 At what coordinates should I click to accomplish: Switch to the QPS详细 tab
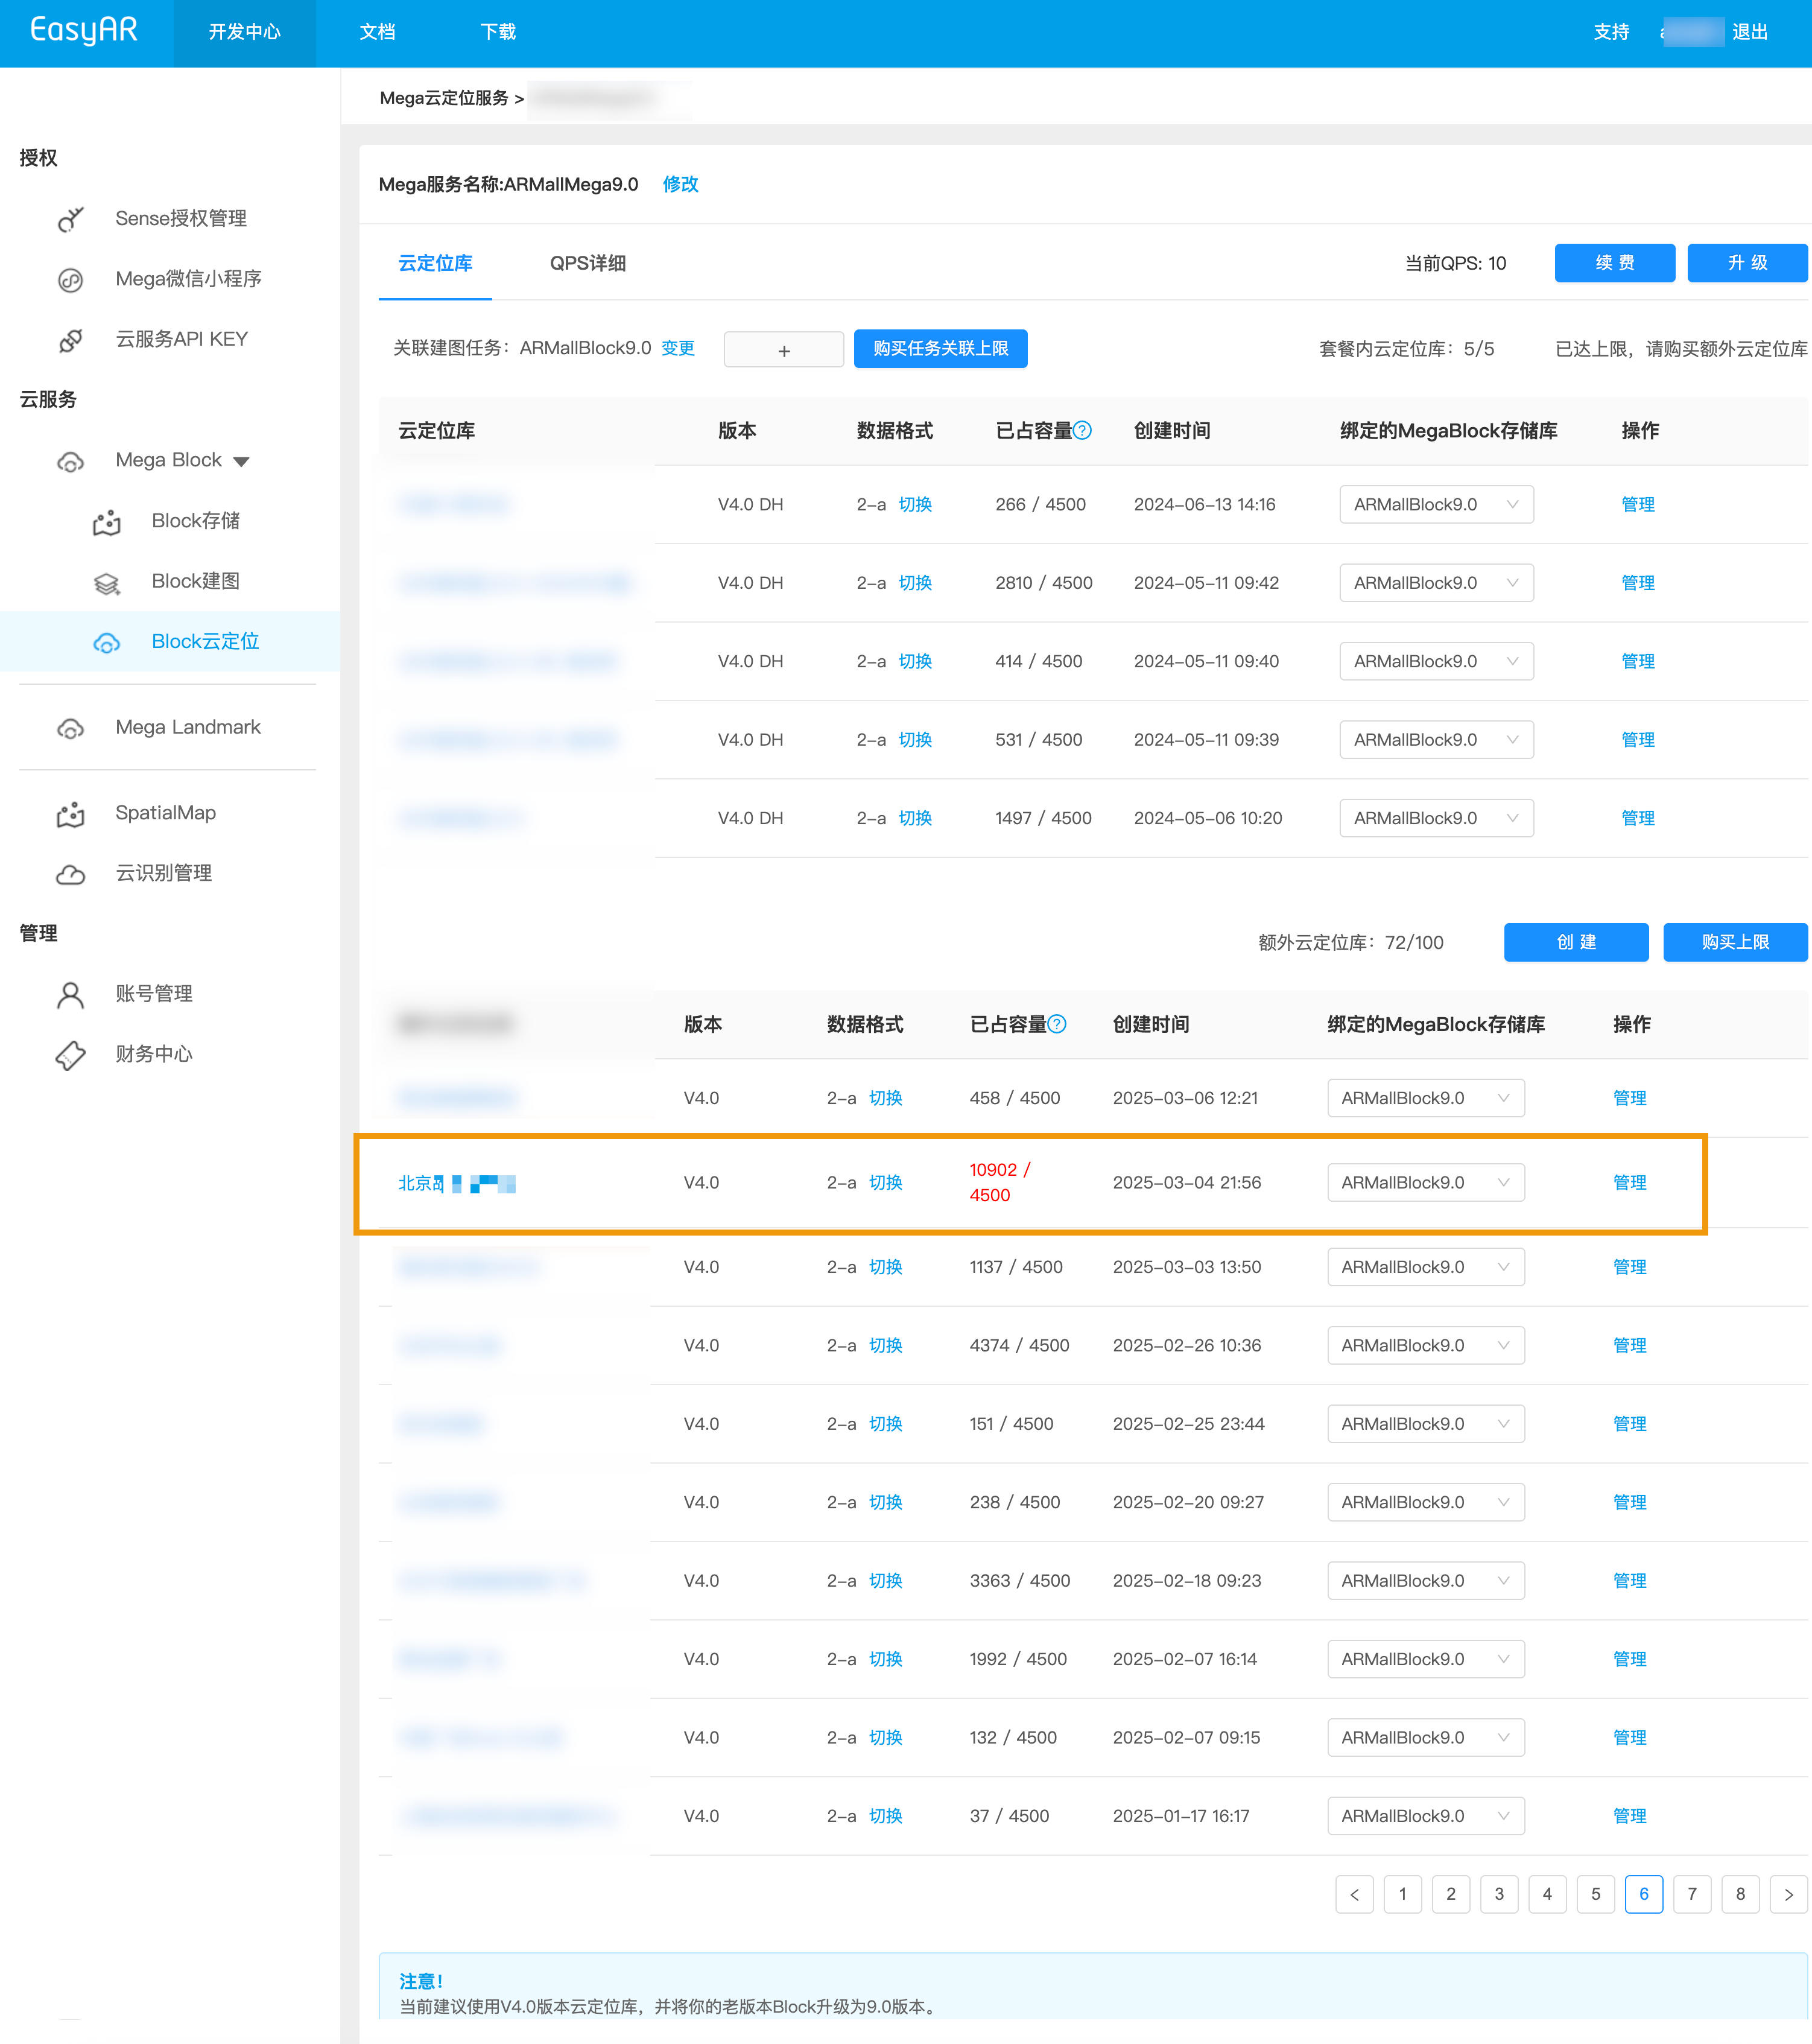point(587,264)
